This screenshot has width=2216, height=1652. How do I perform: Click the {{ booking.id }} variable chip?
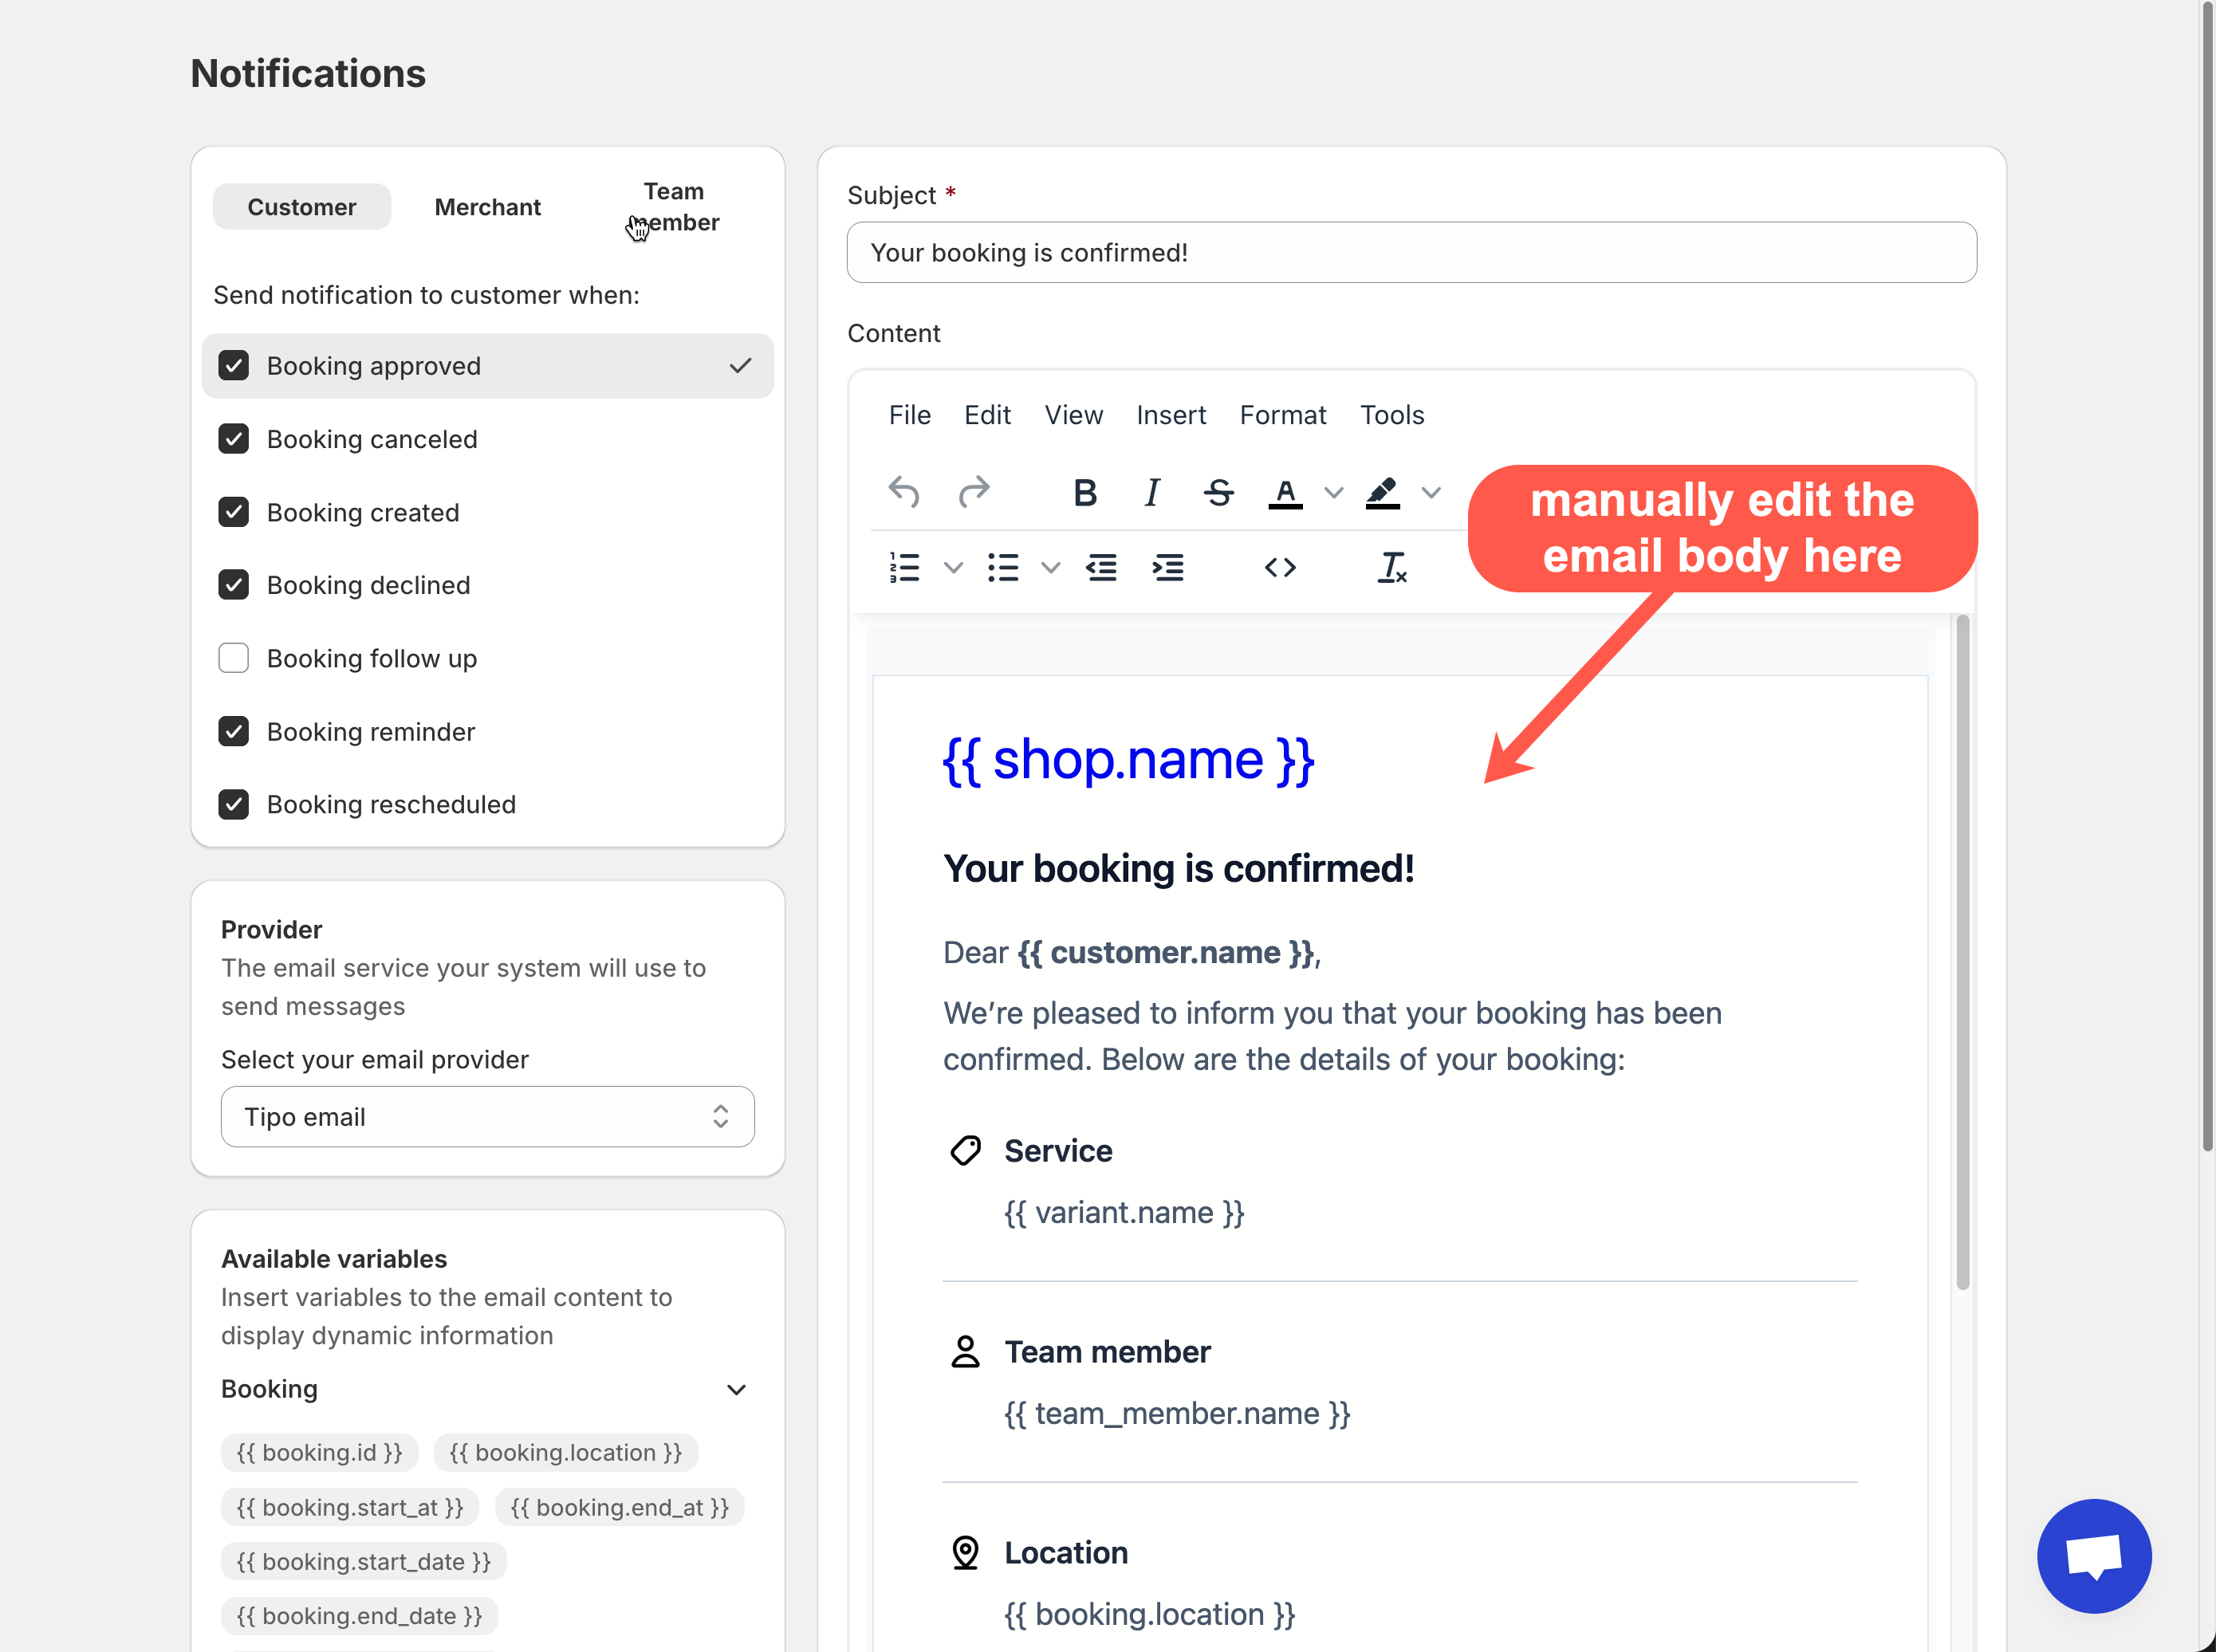319,1453
